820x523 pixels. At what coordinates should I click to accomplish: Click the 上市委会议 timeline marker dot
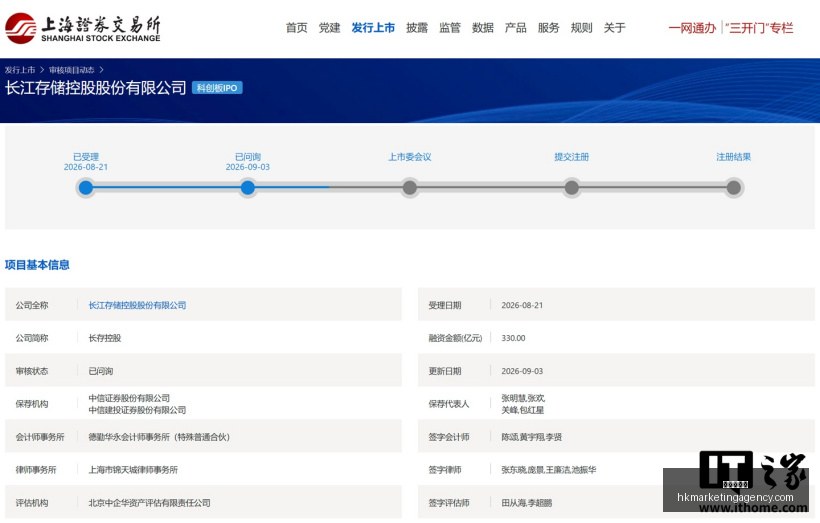pos(410,188)
